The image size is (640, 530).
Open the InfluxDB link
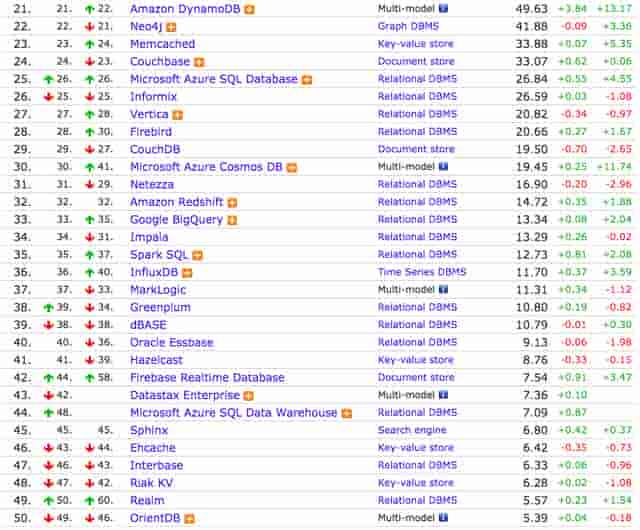click(x=154, y=272)
